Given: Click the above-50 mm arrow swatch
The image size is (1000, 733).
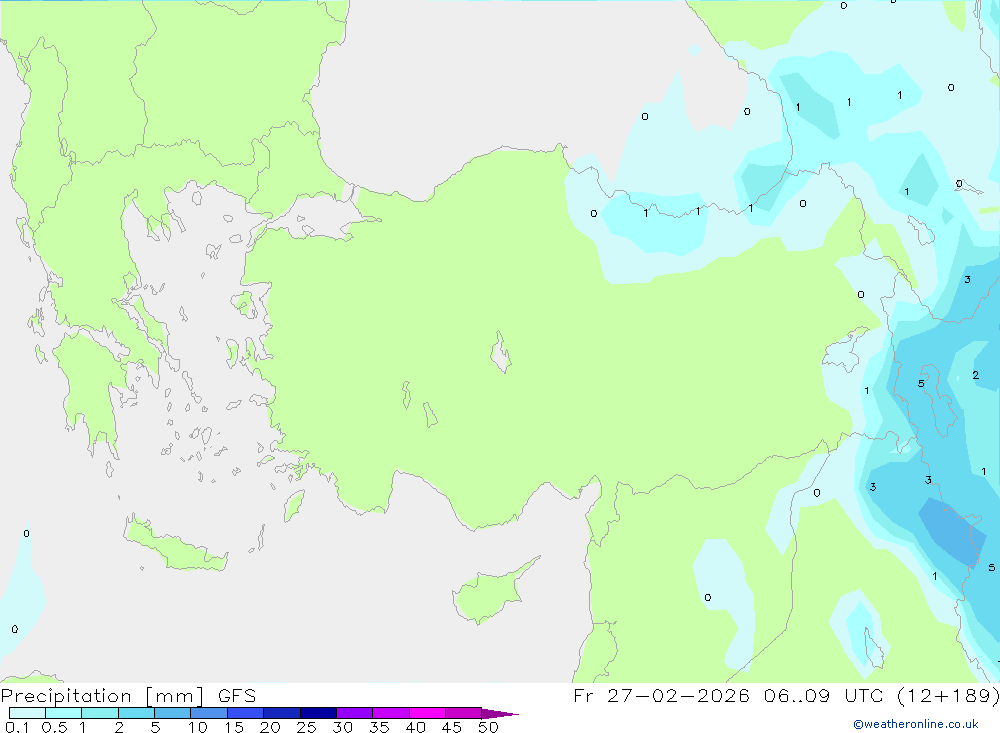Looking at the screenshot, I should (499, 713).
